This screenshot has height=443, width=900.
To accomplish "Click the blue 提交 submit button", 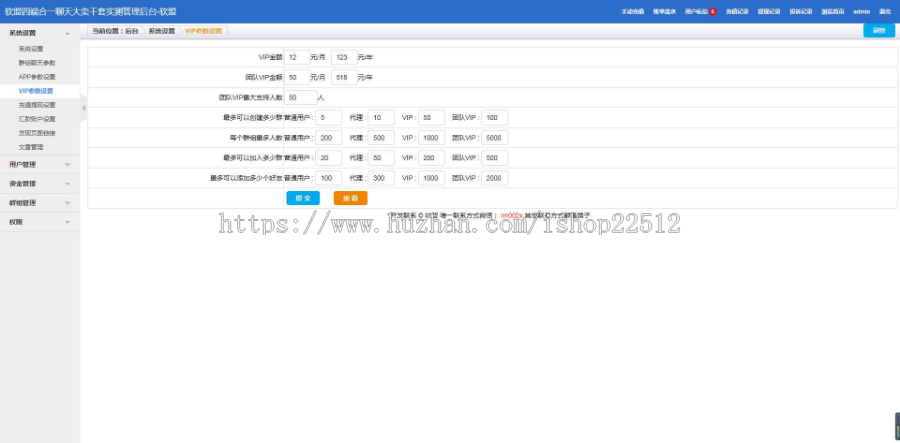I will (303, 198).
